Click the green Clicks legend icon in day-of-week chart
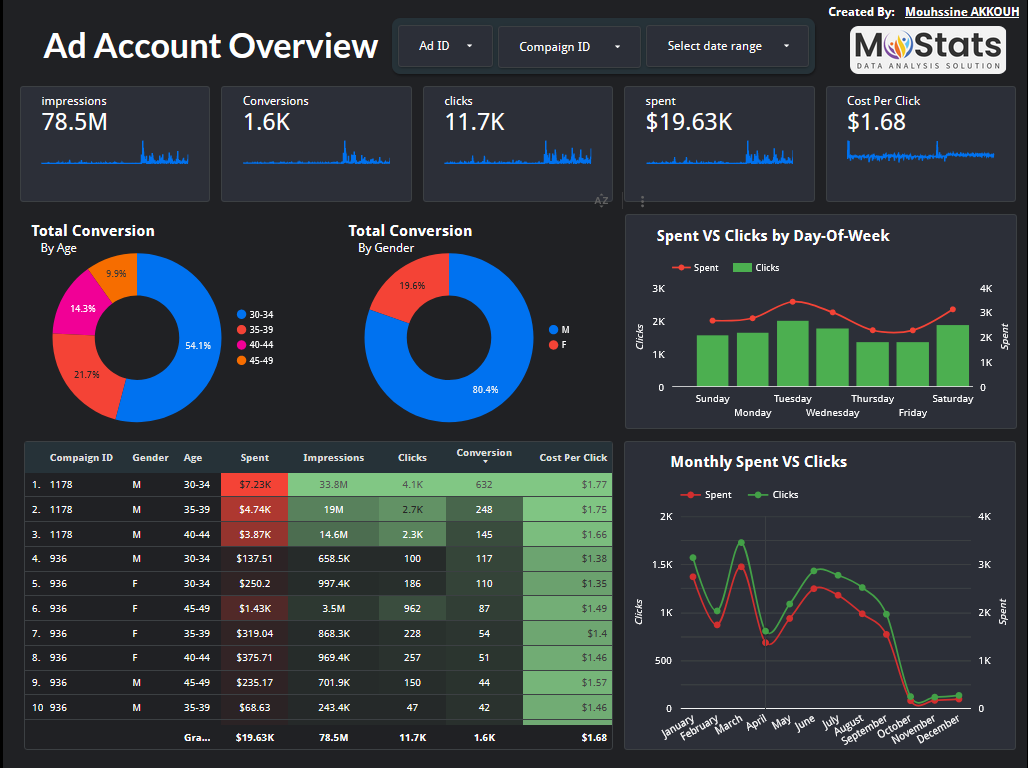 point(742,268)
